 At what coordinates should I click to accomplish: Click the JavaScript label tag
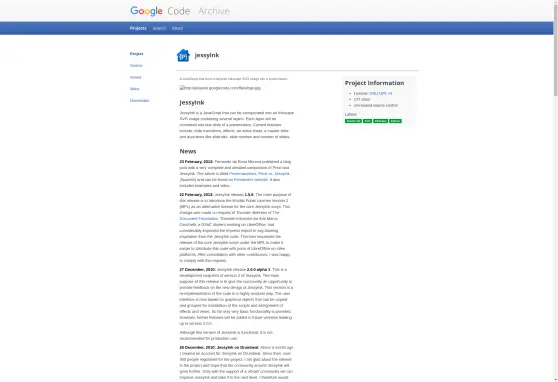click(x=353, y=121)
